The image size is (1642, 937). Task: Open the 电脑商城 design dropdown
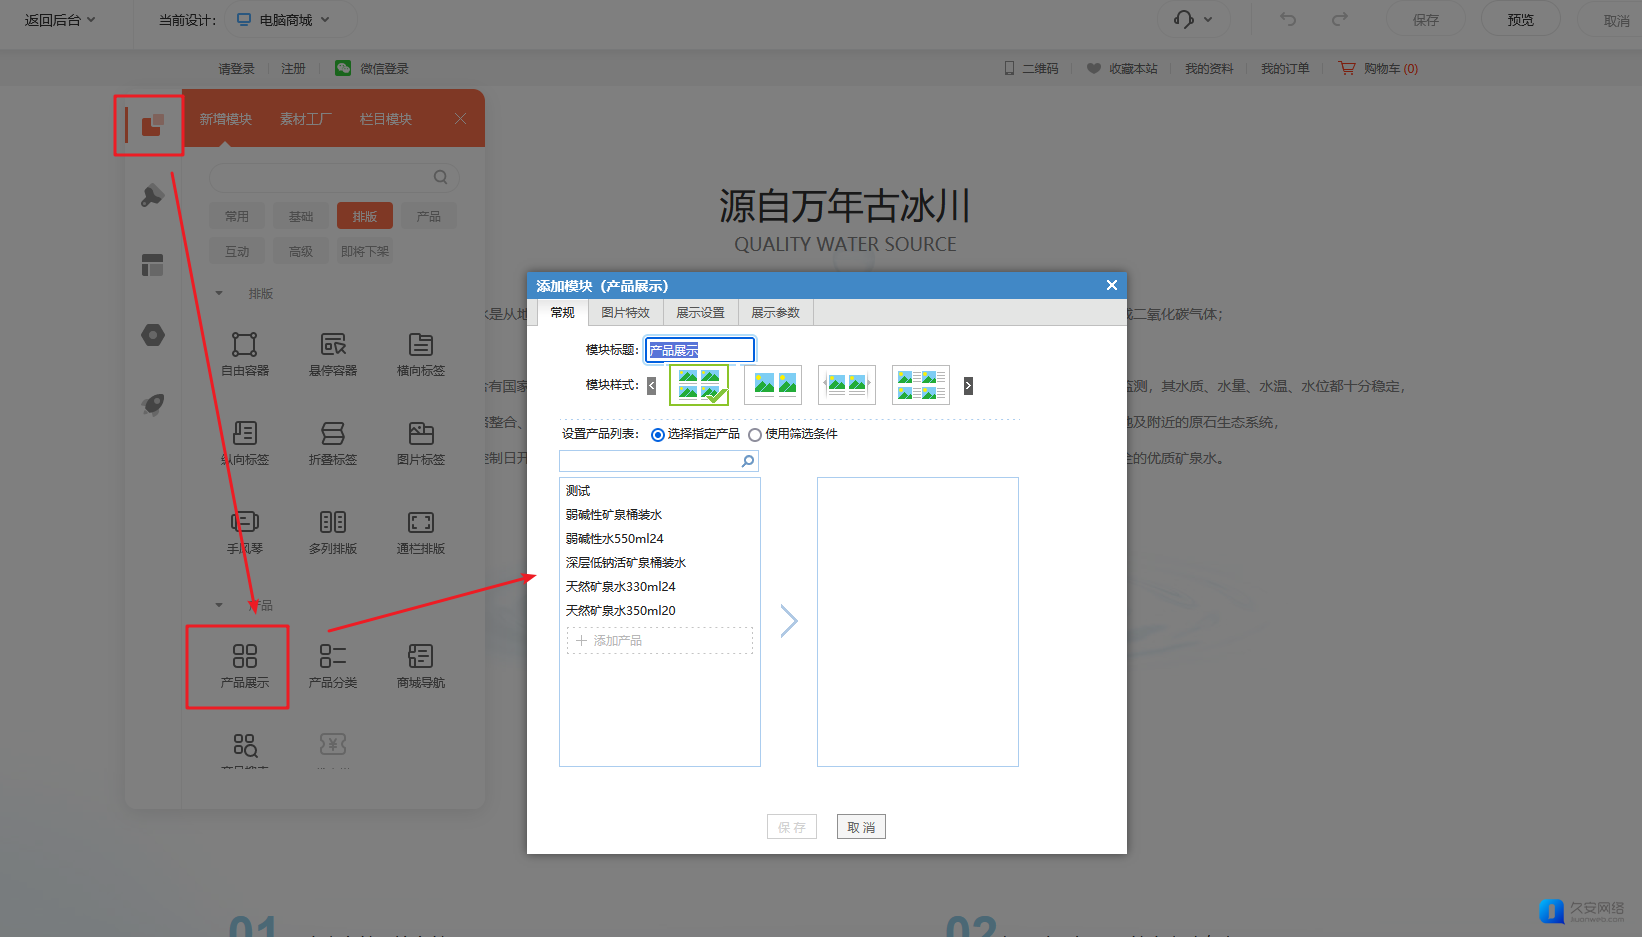point(284,20)
